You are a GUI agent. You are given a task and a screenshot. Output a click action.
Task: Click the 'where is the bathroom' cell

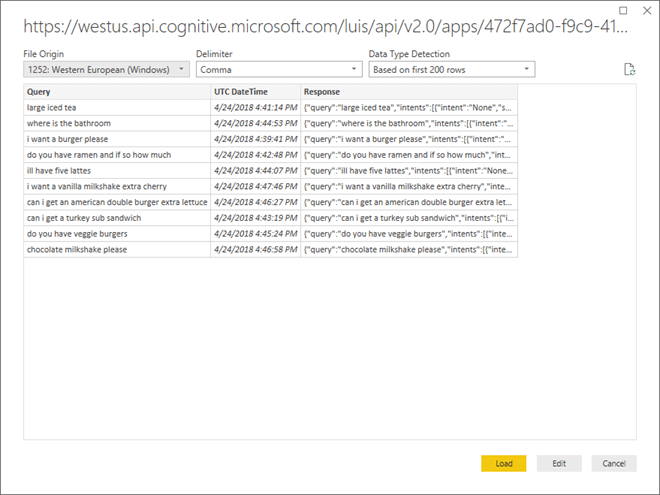[x=117, y=123]
